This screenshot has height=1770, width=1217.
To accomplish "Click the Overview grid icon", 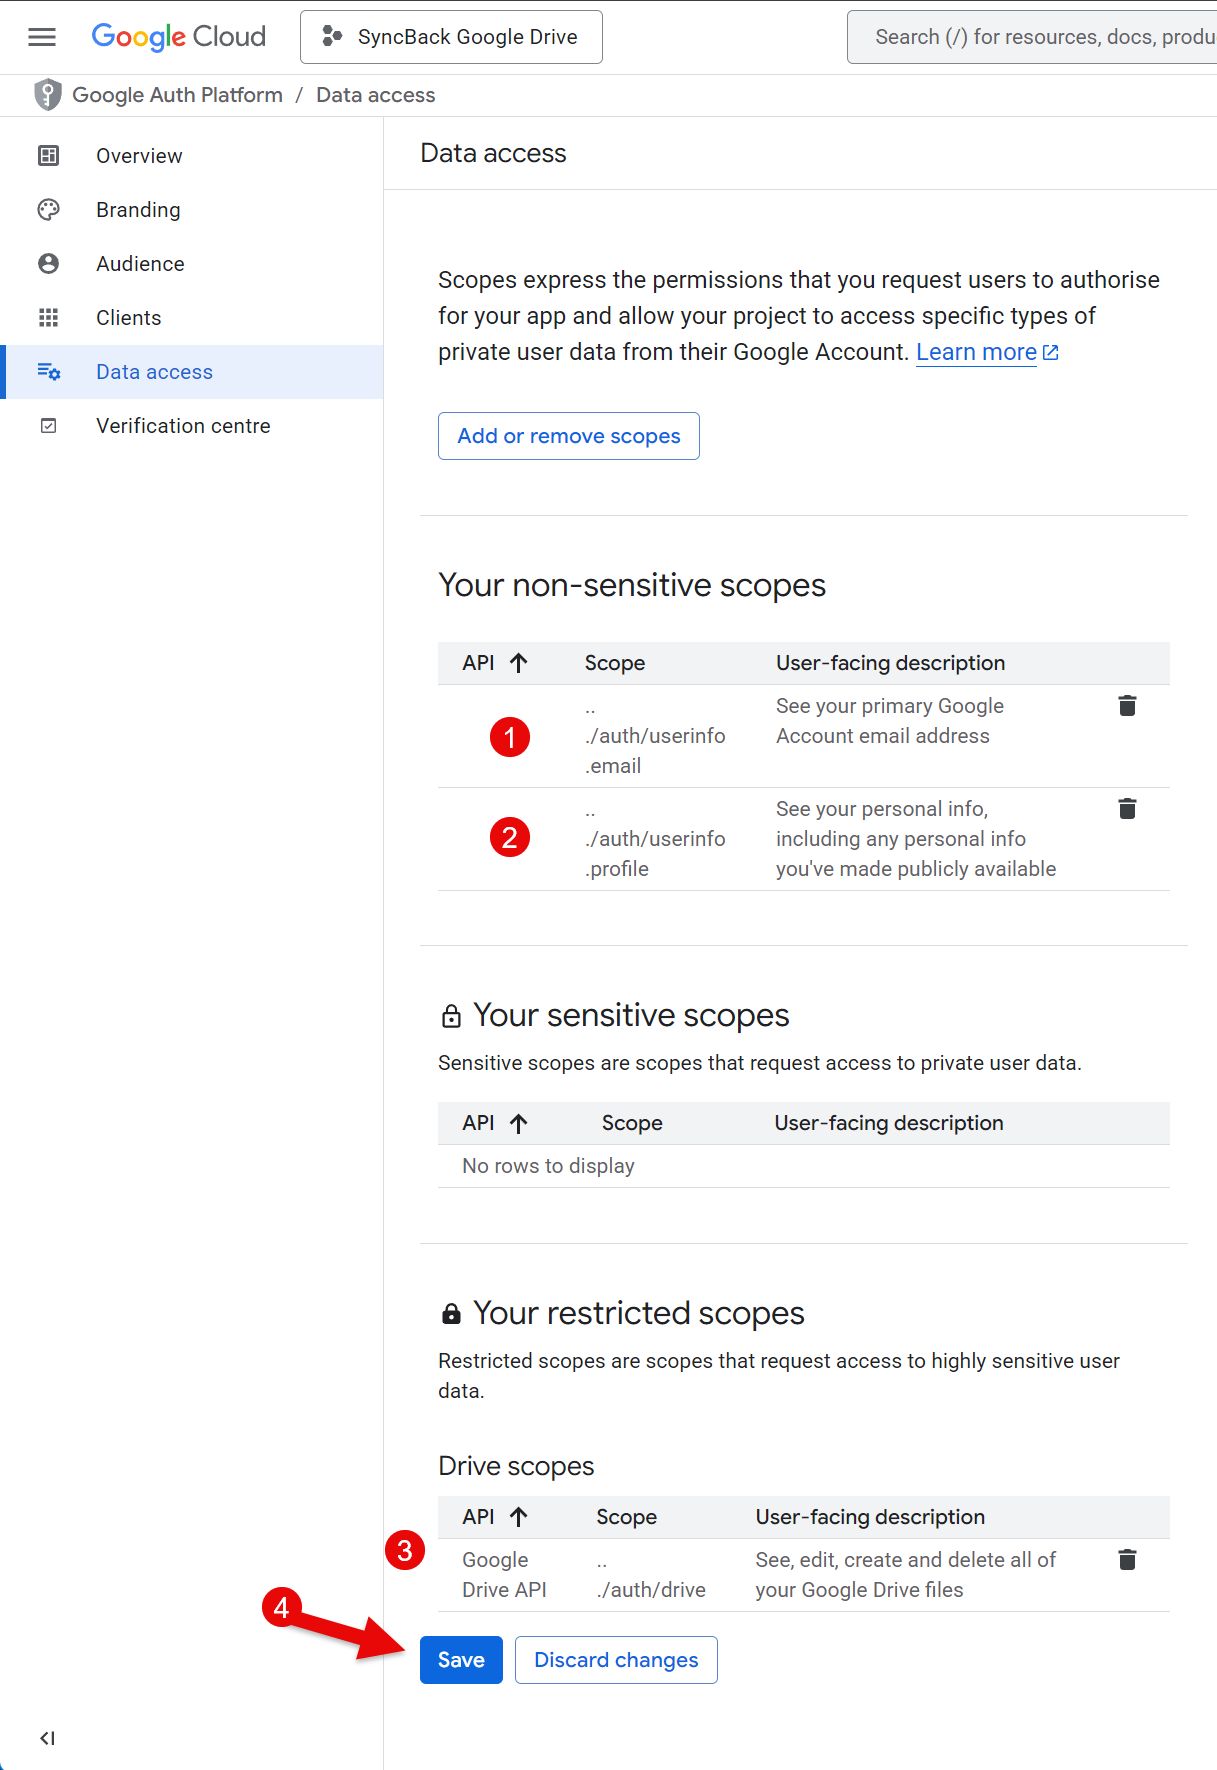I will (x=48, y=156).
